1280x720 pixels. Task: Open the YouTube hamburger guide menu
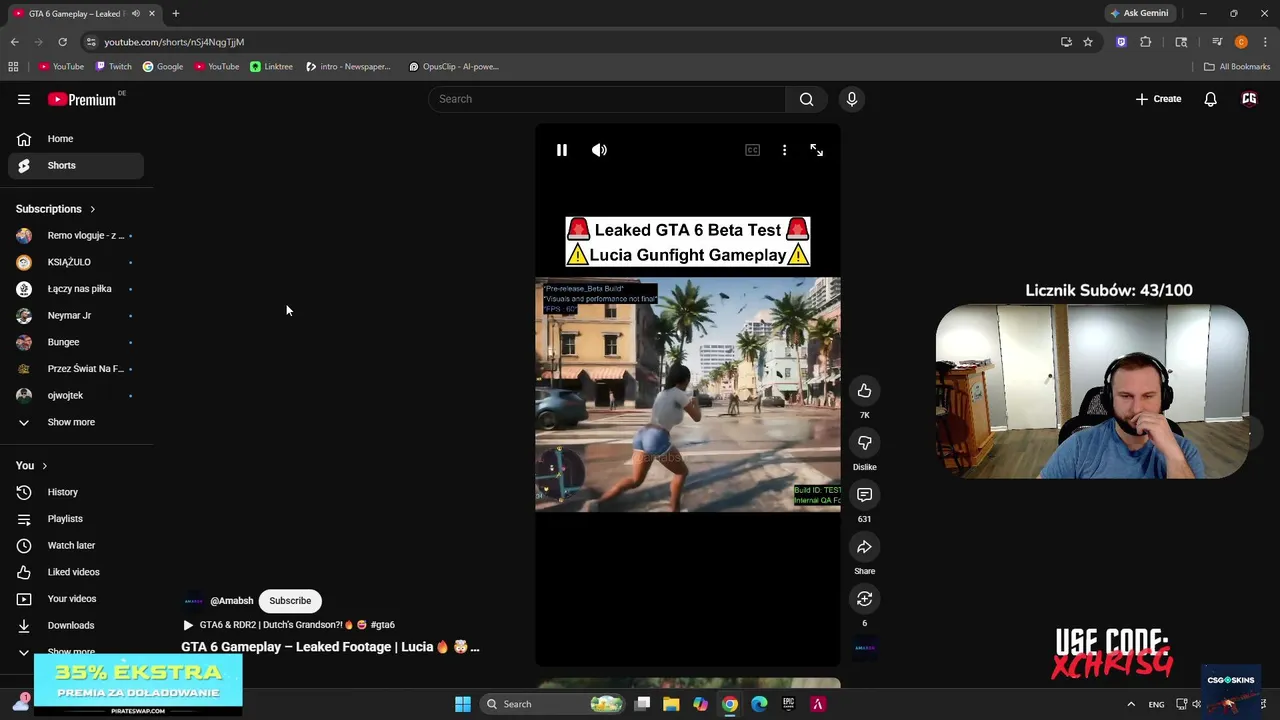24,99
